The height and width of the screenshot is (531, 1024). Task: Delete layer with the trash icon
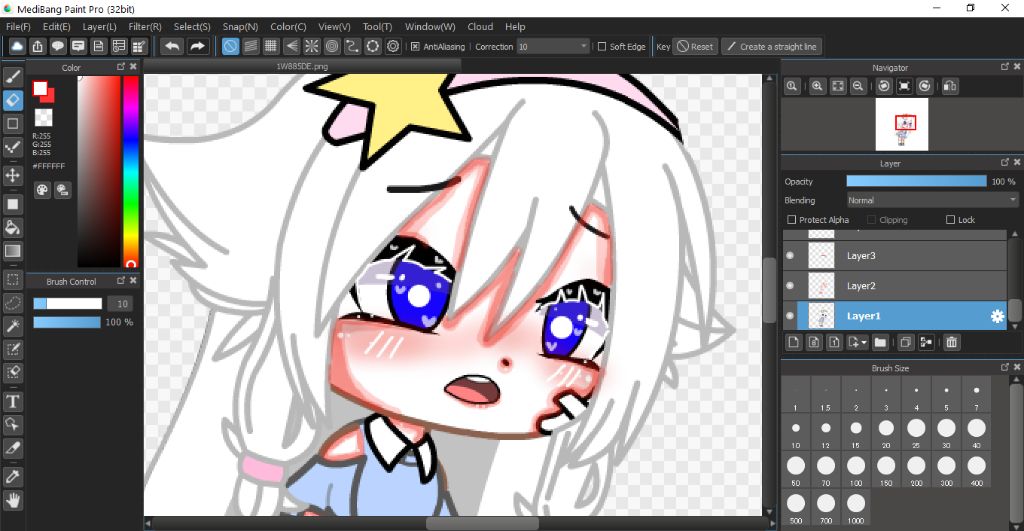(952, 342)
